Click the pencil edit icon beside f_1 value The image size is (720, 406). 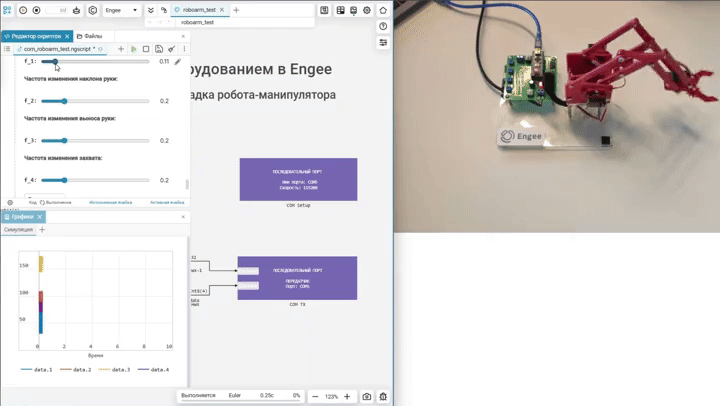[178, 62]
